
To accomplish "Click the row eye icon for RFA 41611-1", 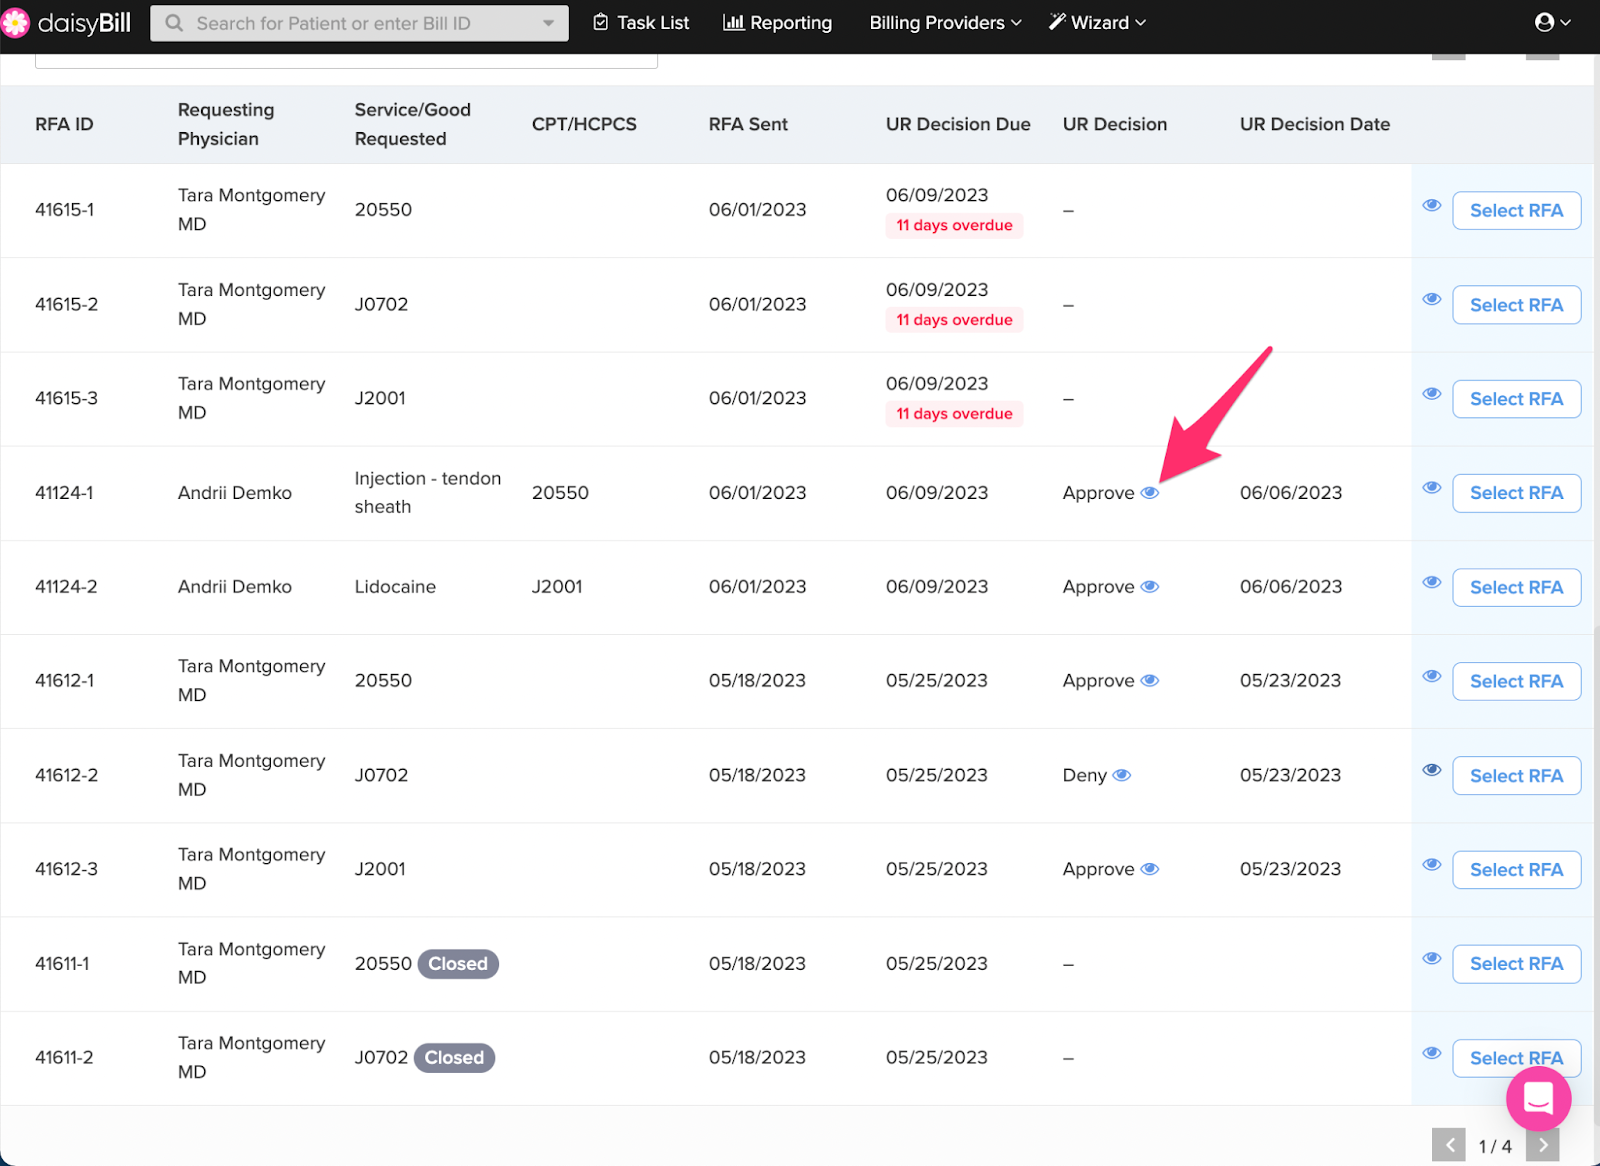I will coord(1432,958).
